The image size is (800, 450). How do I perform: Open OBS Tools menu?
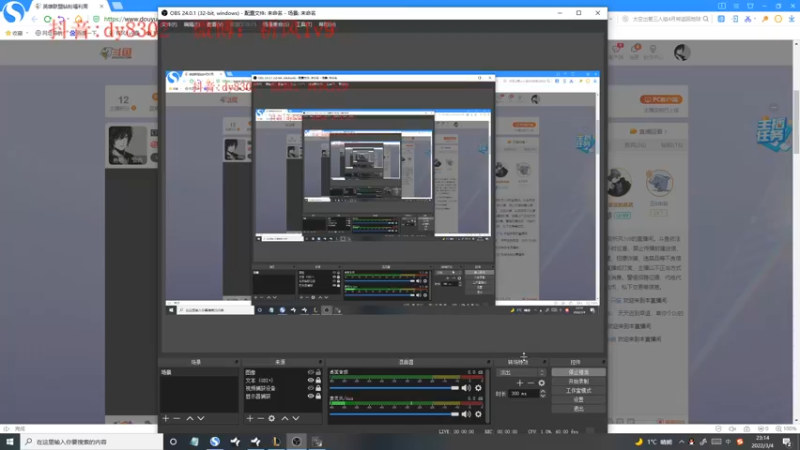click(304, 24)
